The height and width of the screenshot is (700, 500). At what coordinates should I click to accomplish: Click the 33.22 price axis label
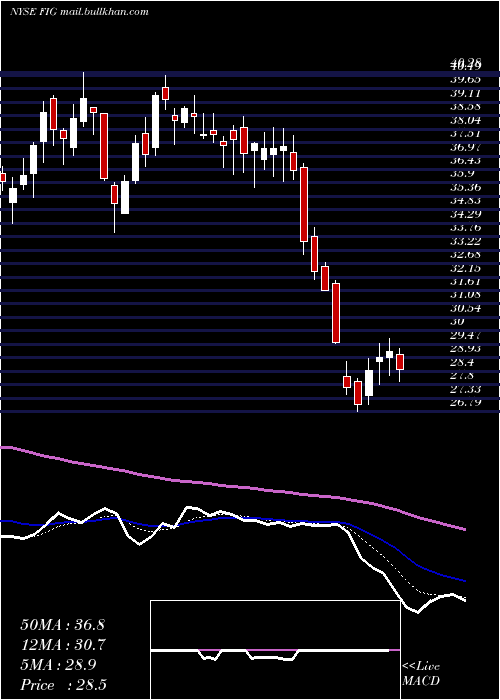click(465, 241)
